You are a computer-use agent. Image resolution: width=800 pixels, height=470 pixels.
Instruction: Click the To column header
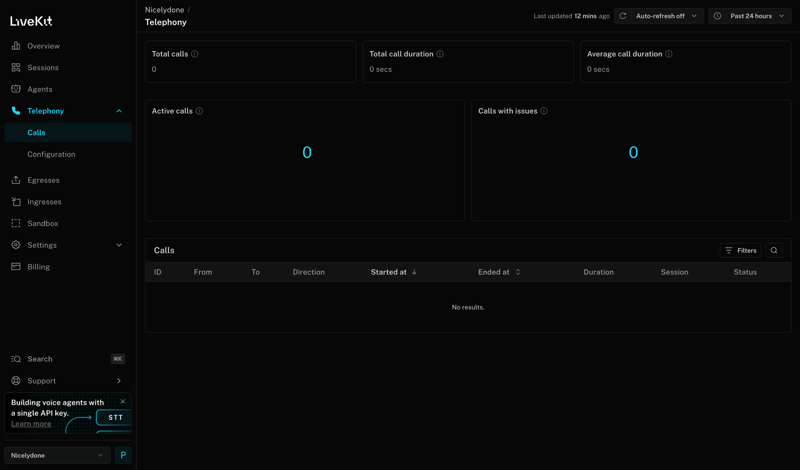pos(256,273)
